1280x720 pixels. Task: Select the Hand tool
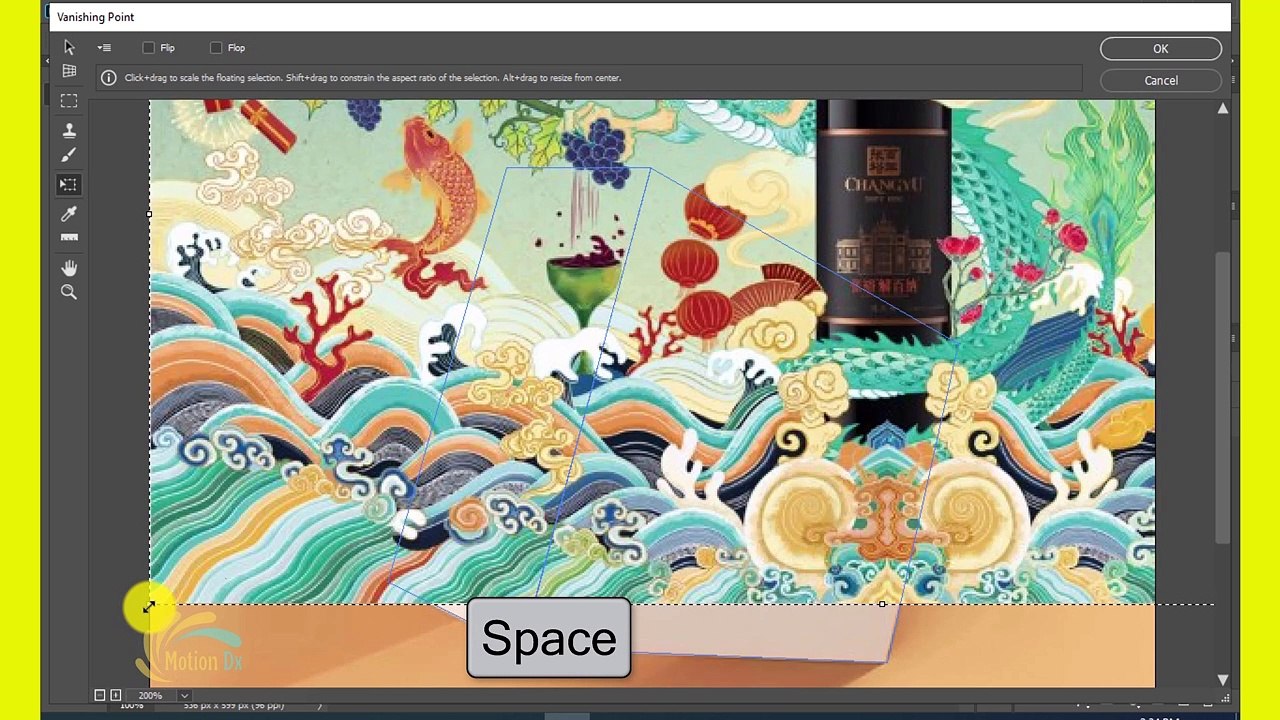tap(69, 267)
